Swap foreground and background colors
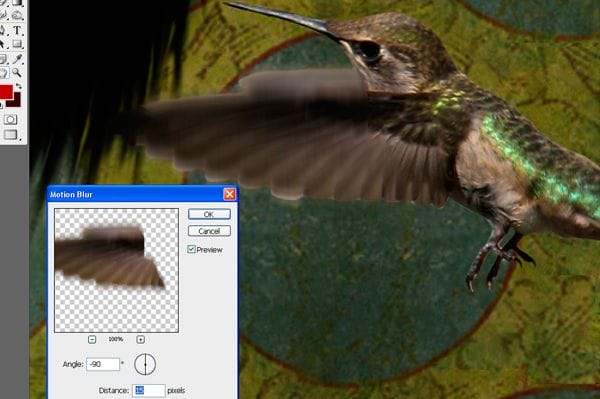 coord(19,87)
